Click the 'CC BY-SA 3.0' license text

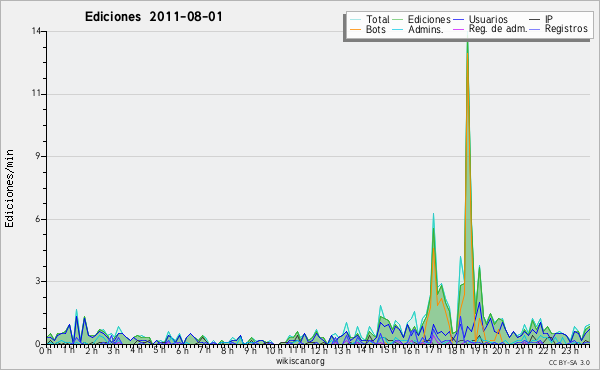[569, 363]
